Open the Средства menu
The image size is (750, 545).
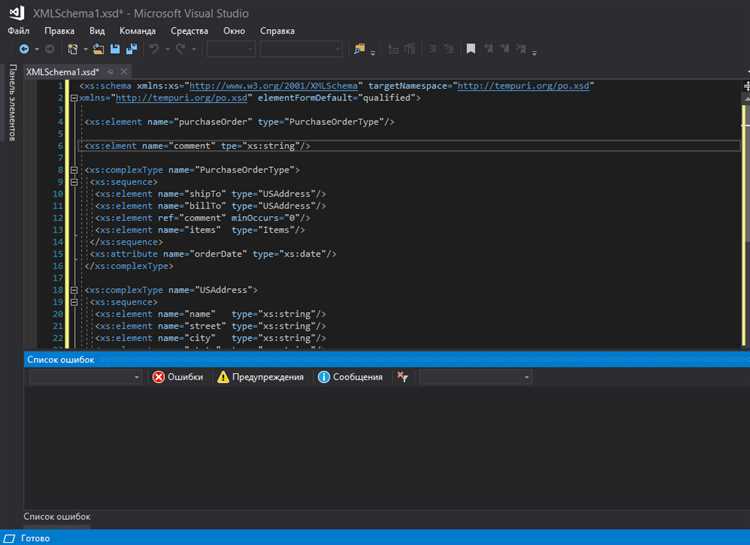click(x=189, y=31)
